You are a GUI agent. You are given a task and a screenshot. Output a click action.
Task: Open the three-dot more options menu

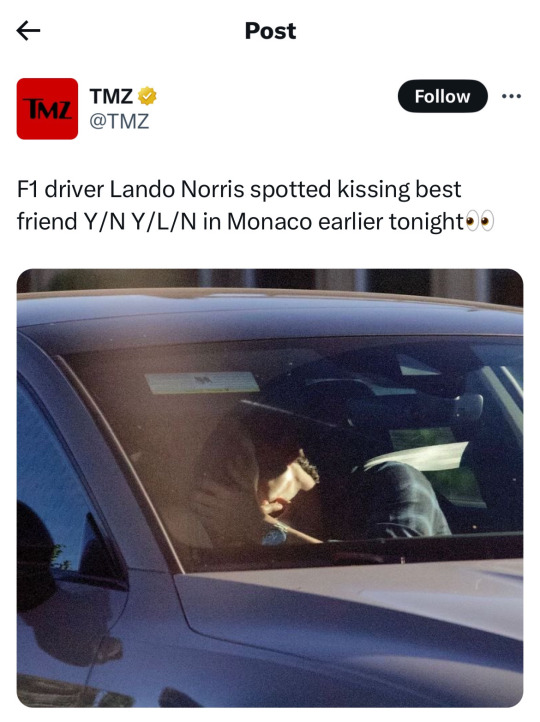tap(511, 96)
